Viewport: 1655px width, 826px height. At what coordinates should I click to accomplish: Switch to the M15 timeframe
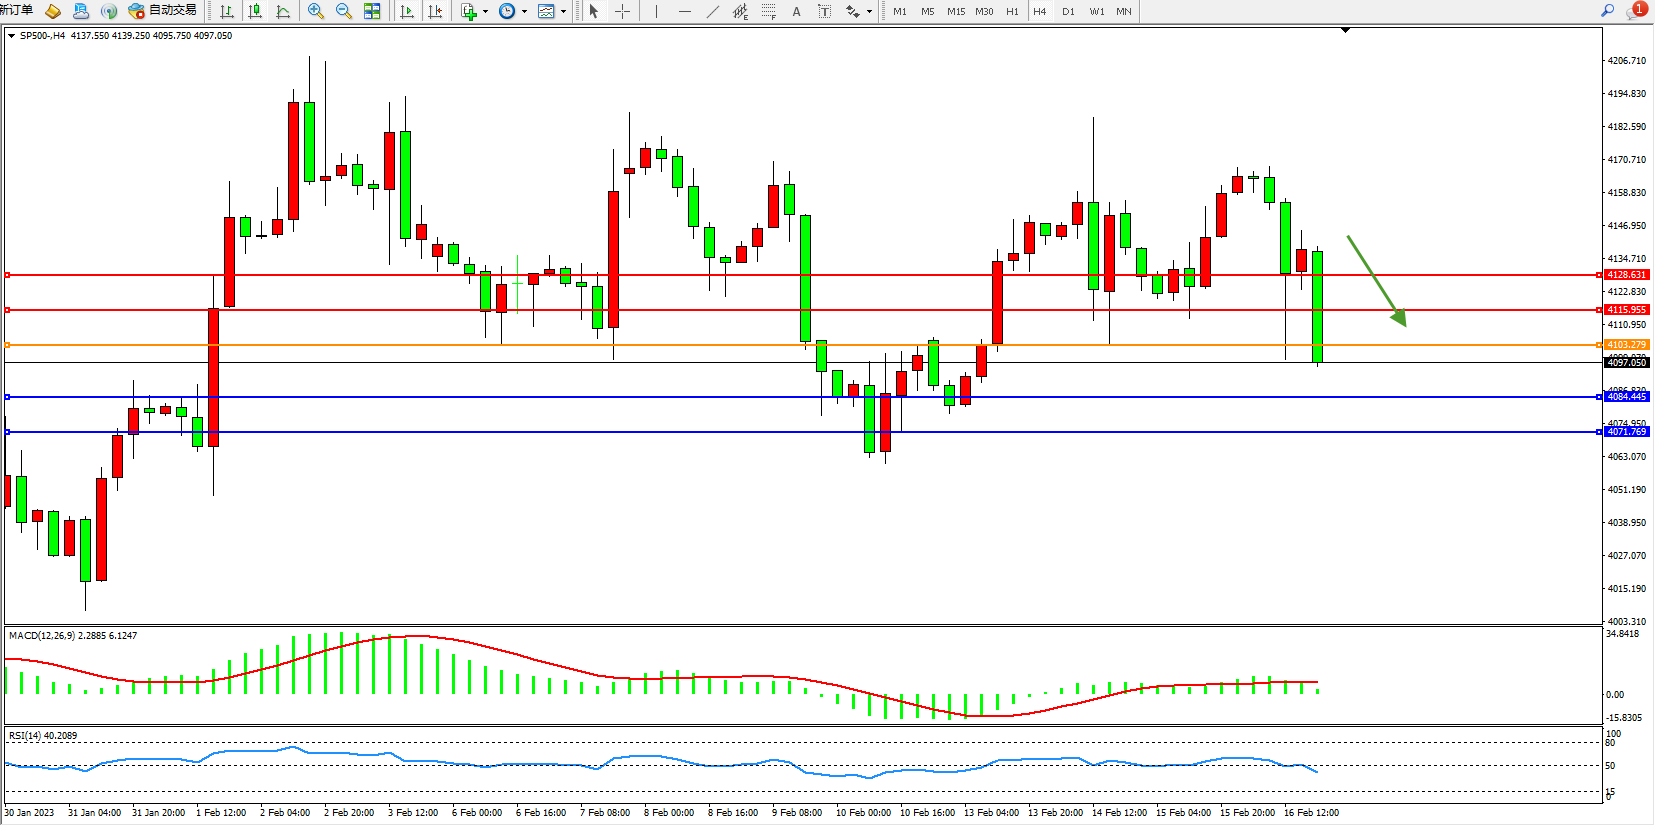tap(956, 11)
